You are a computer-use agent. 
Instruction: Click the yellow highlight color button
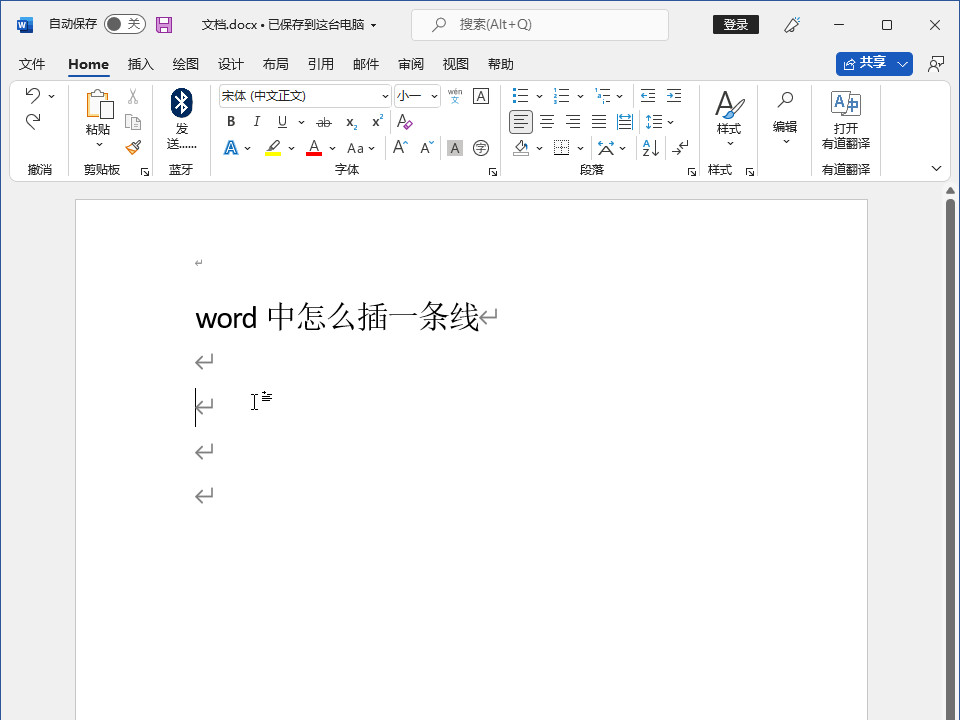point(273,148)
